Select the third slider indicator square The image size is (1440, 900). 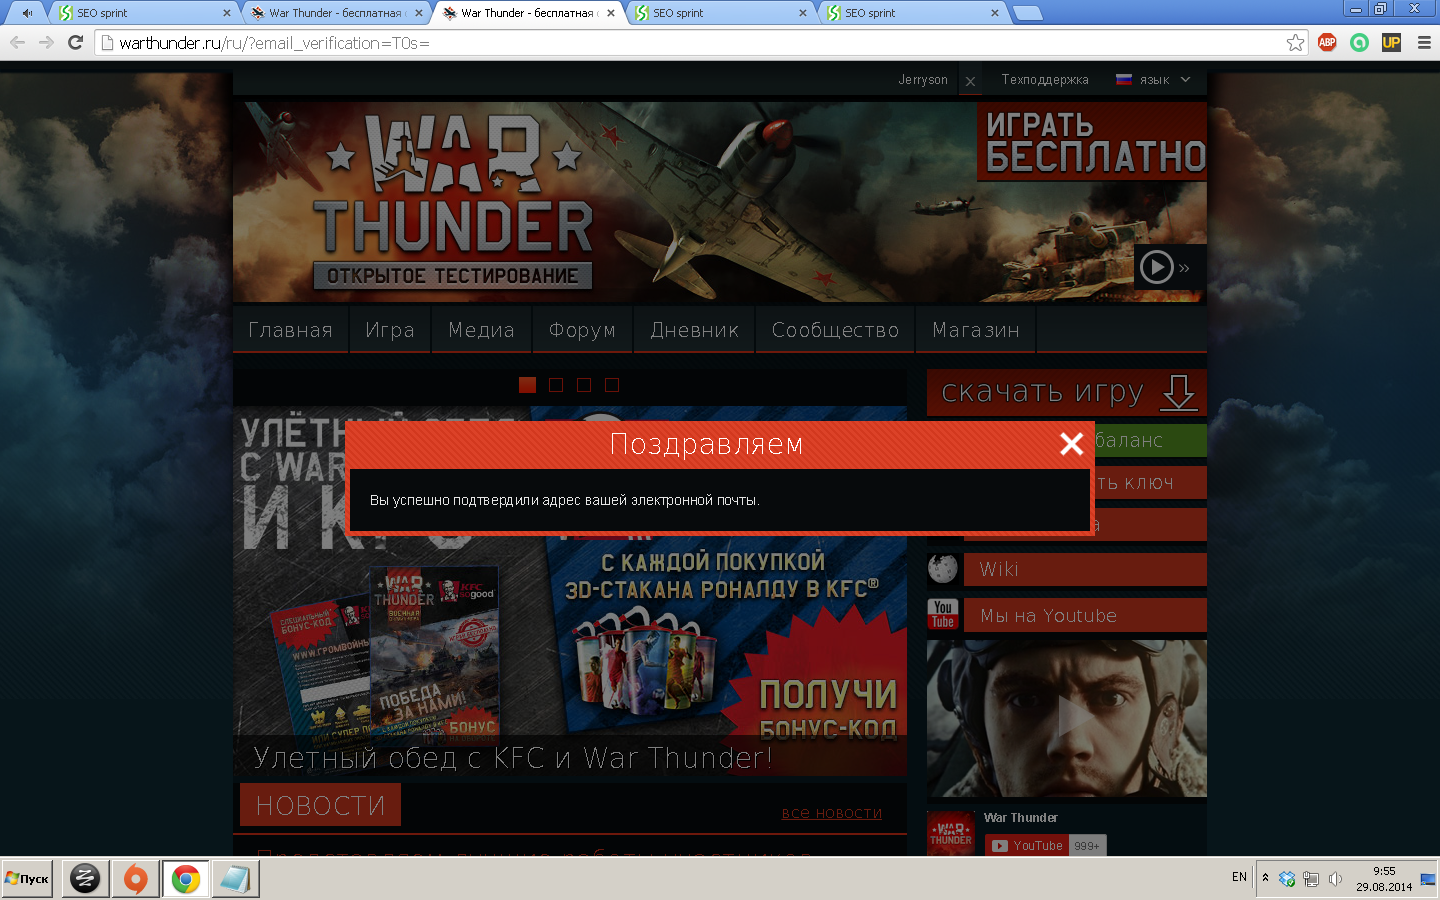pyautogui.click(x=584, y=385)
